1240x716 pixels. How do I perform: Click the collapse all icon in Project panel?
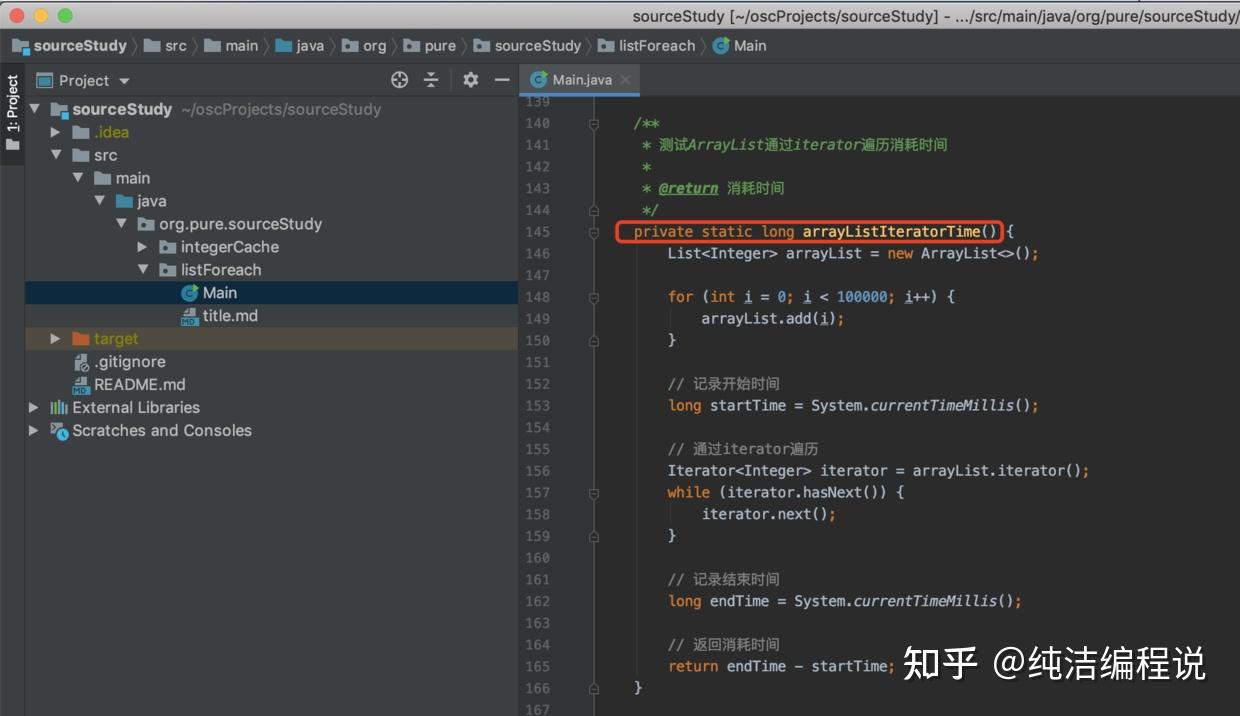coord(431,80)
